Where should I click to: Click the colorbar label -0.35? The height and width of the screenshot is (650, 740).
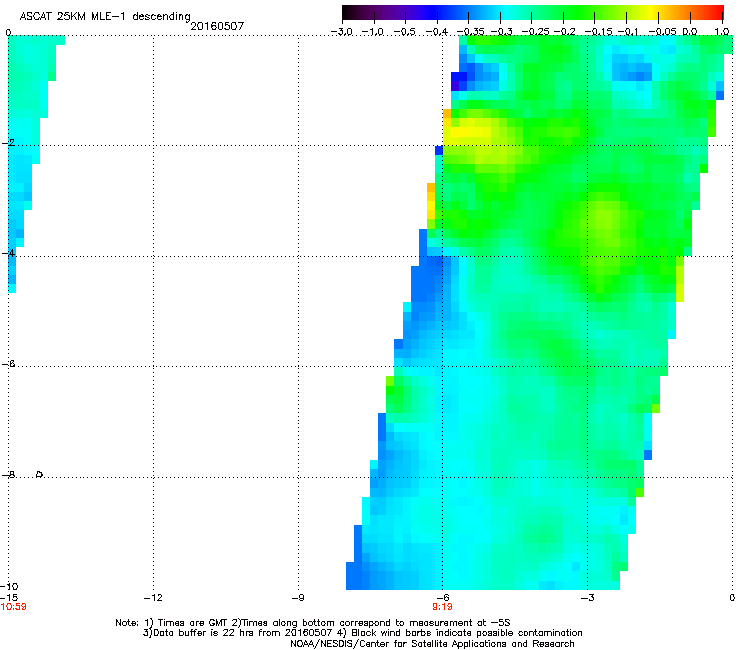470,32
